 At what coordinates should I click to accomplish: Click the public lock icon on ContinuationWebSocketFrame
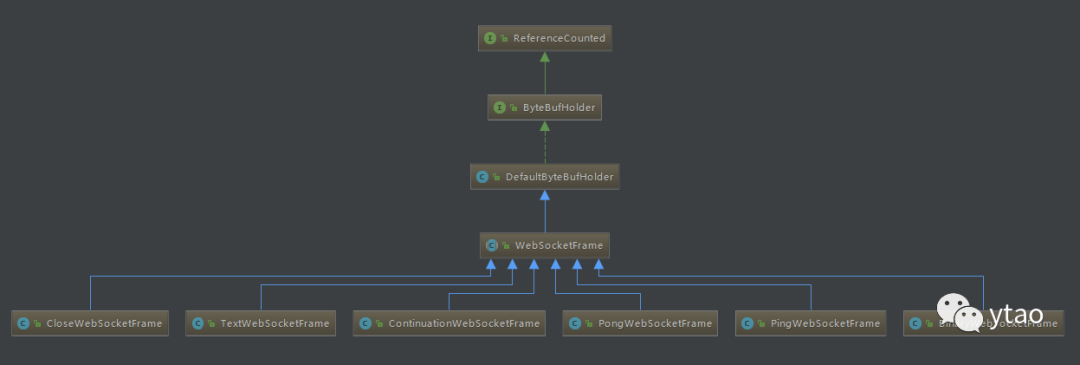pos(380,324)
